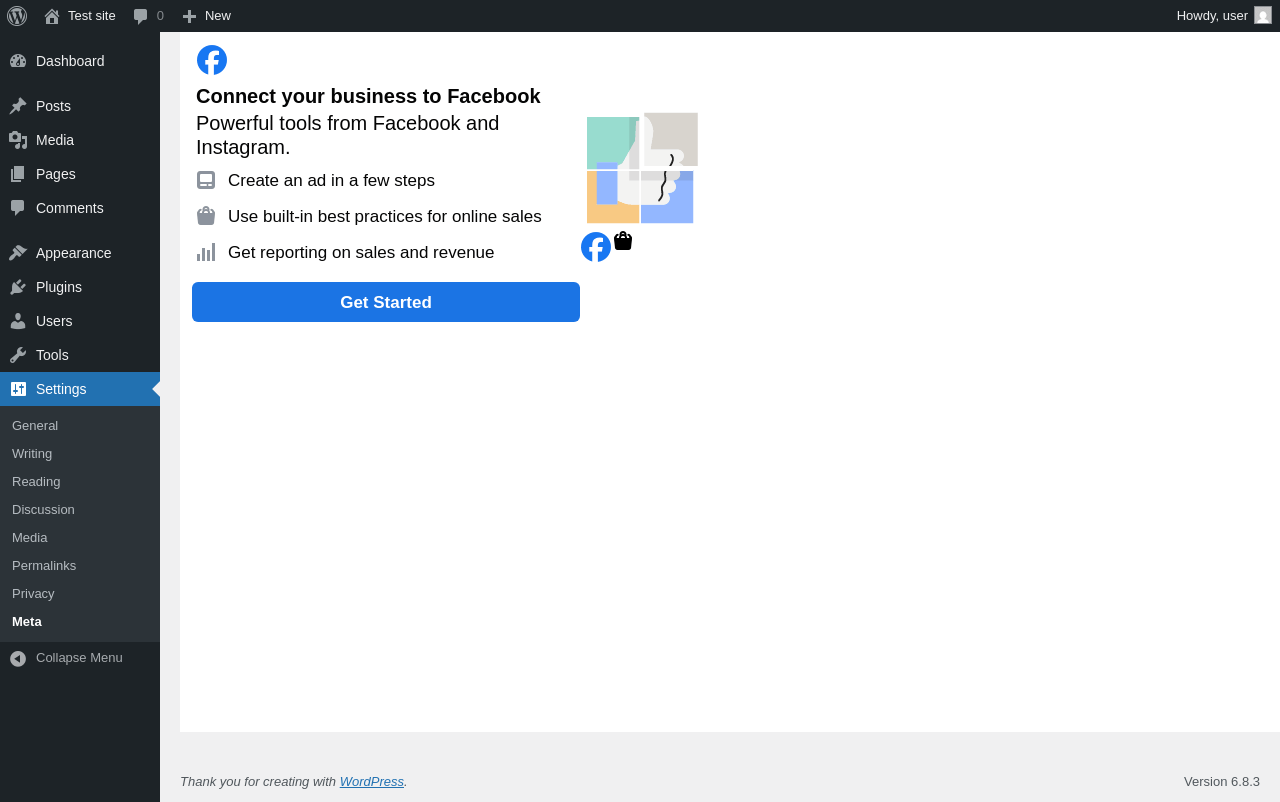Click the shopping bag icon beside best practices
This screenshot has height=802, width=1280.
tap(206, 216)
